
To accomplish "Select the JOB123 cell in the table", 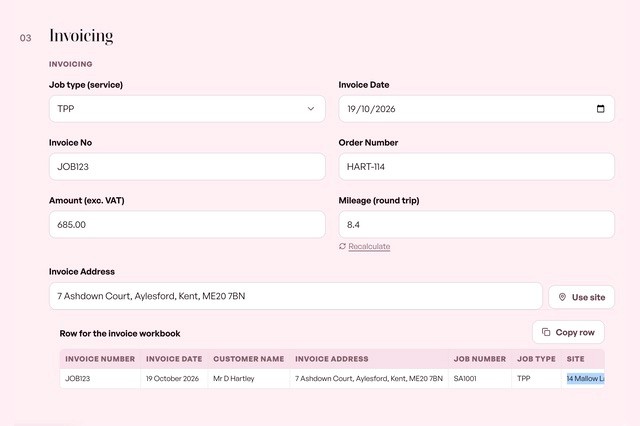I will click(x=100, y=379).
